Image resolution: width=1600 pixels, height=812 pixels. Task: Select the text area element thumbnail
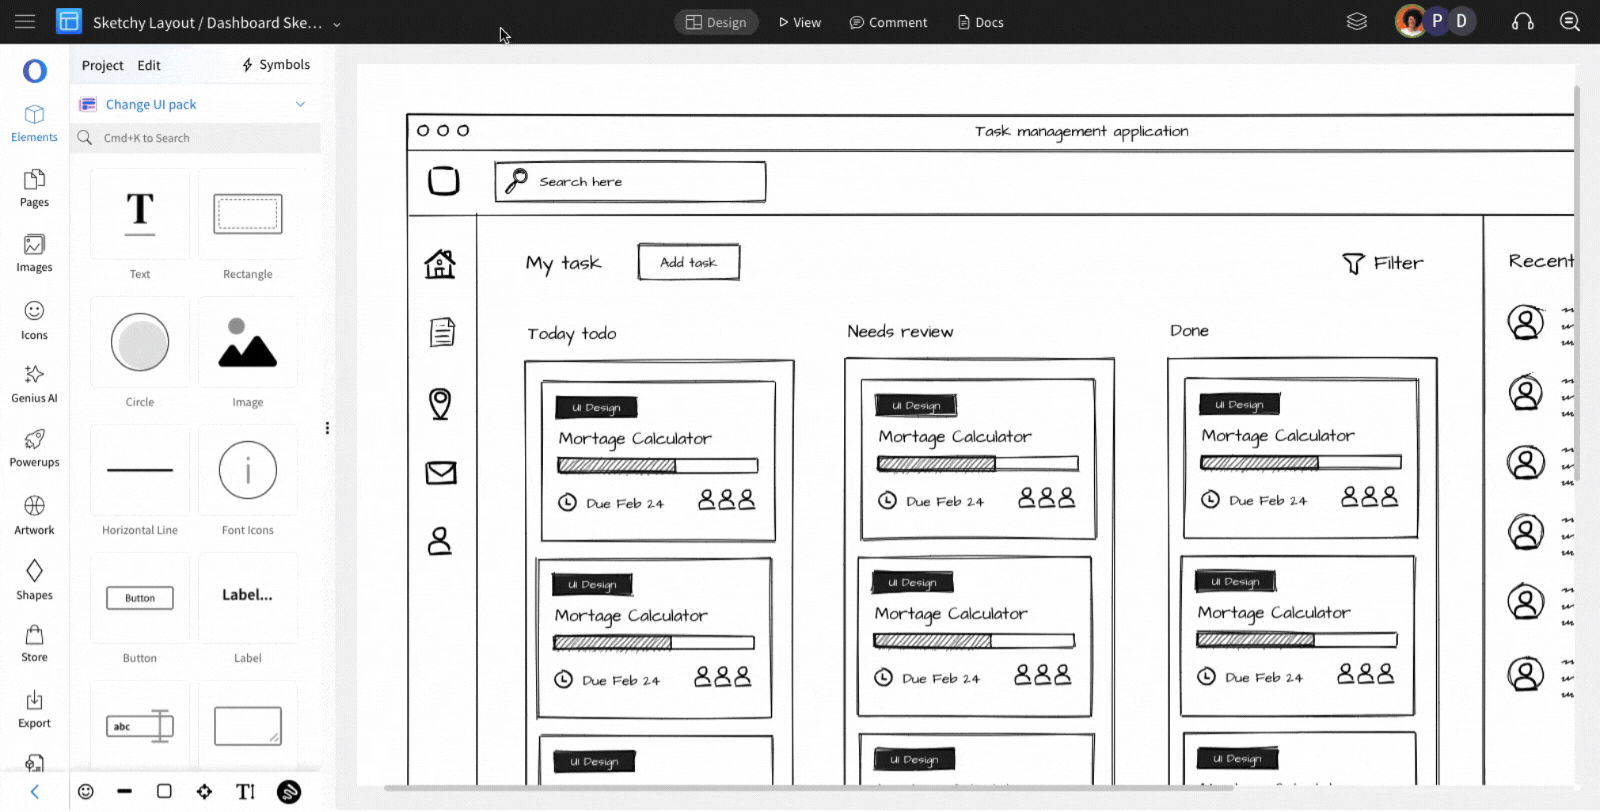click(x=248, y=726)
